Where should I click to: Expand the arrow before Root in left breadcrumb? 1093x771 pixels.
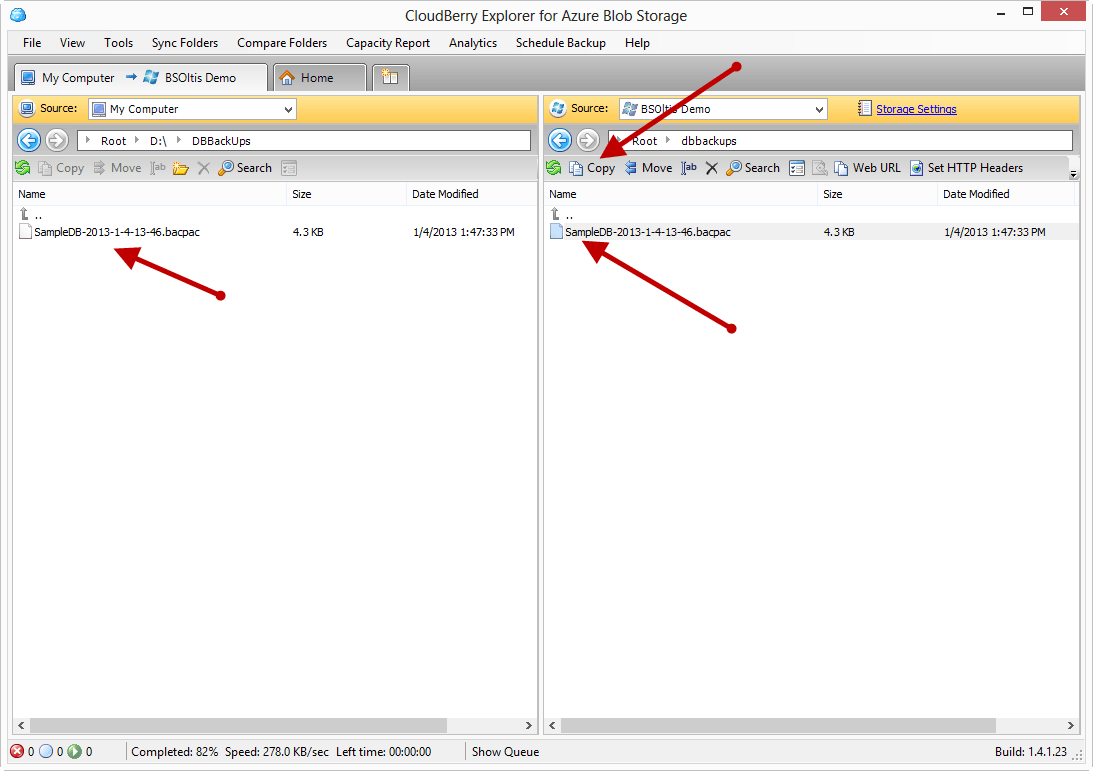point(88,140)
